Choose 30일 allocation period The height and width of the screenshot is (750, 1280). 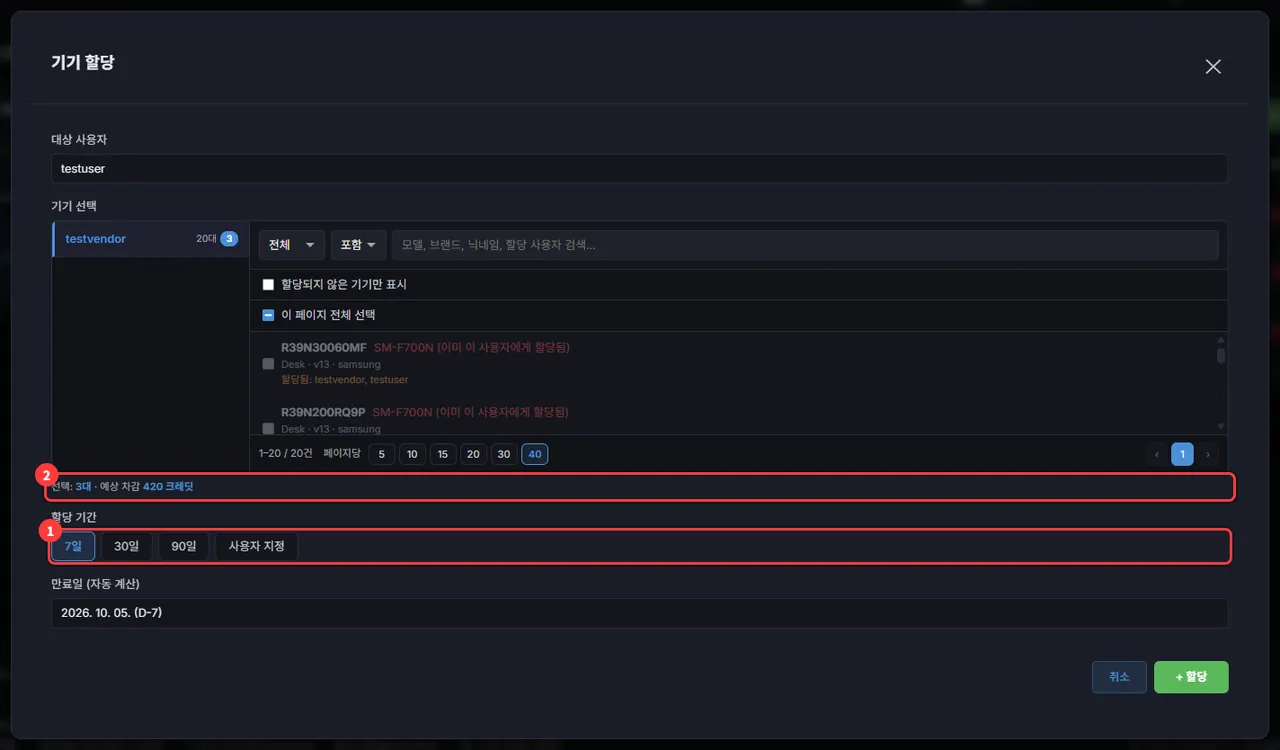127,546
